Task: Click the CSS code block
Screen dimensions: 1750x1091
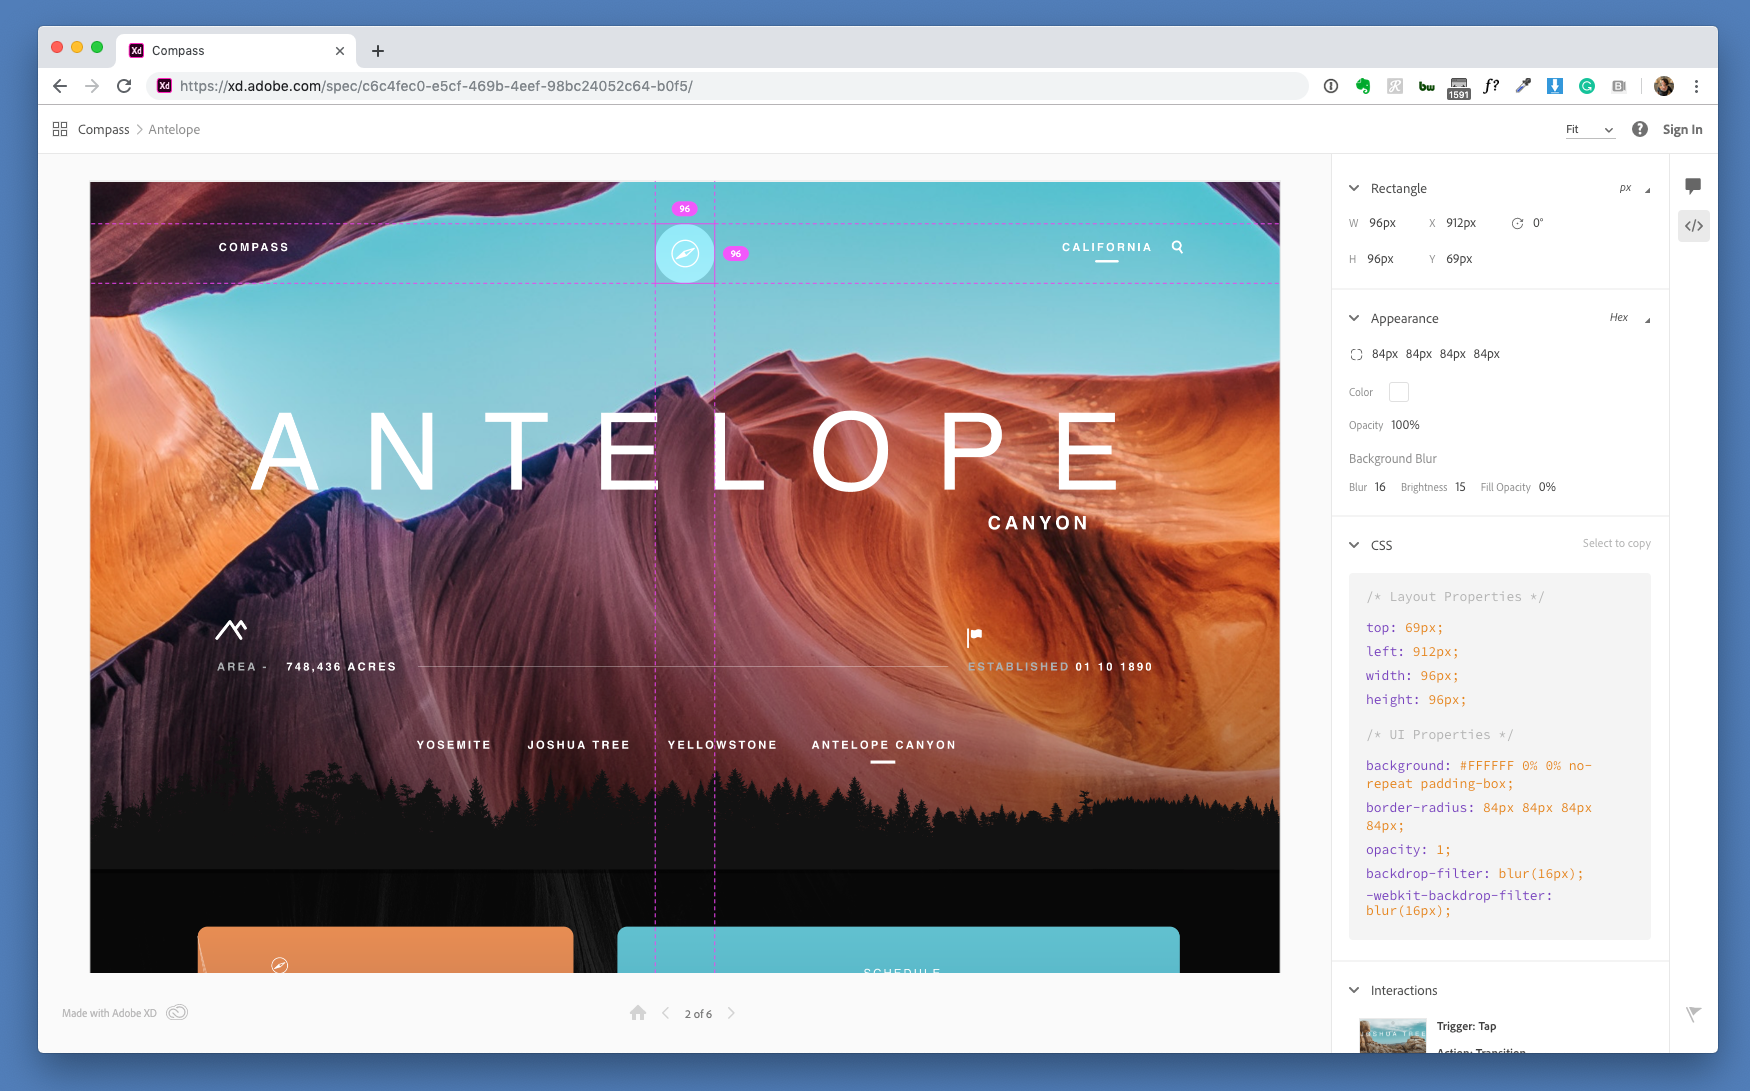Action: coord(1500,756)
